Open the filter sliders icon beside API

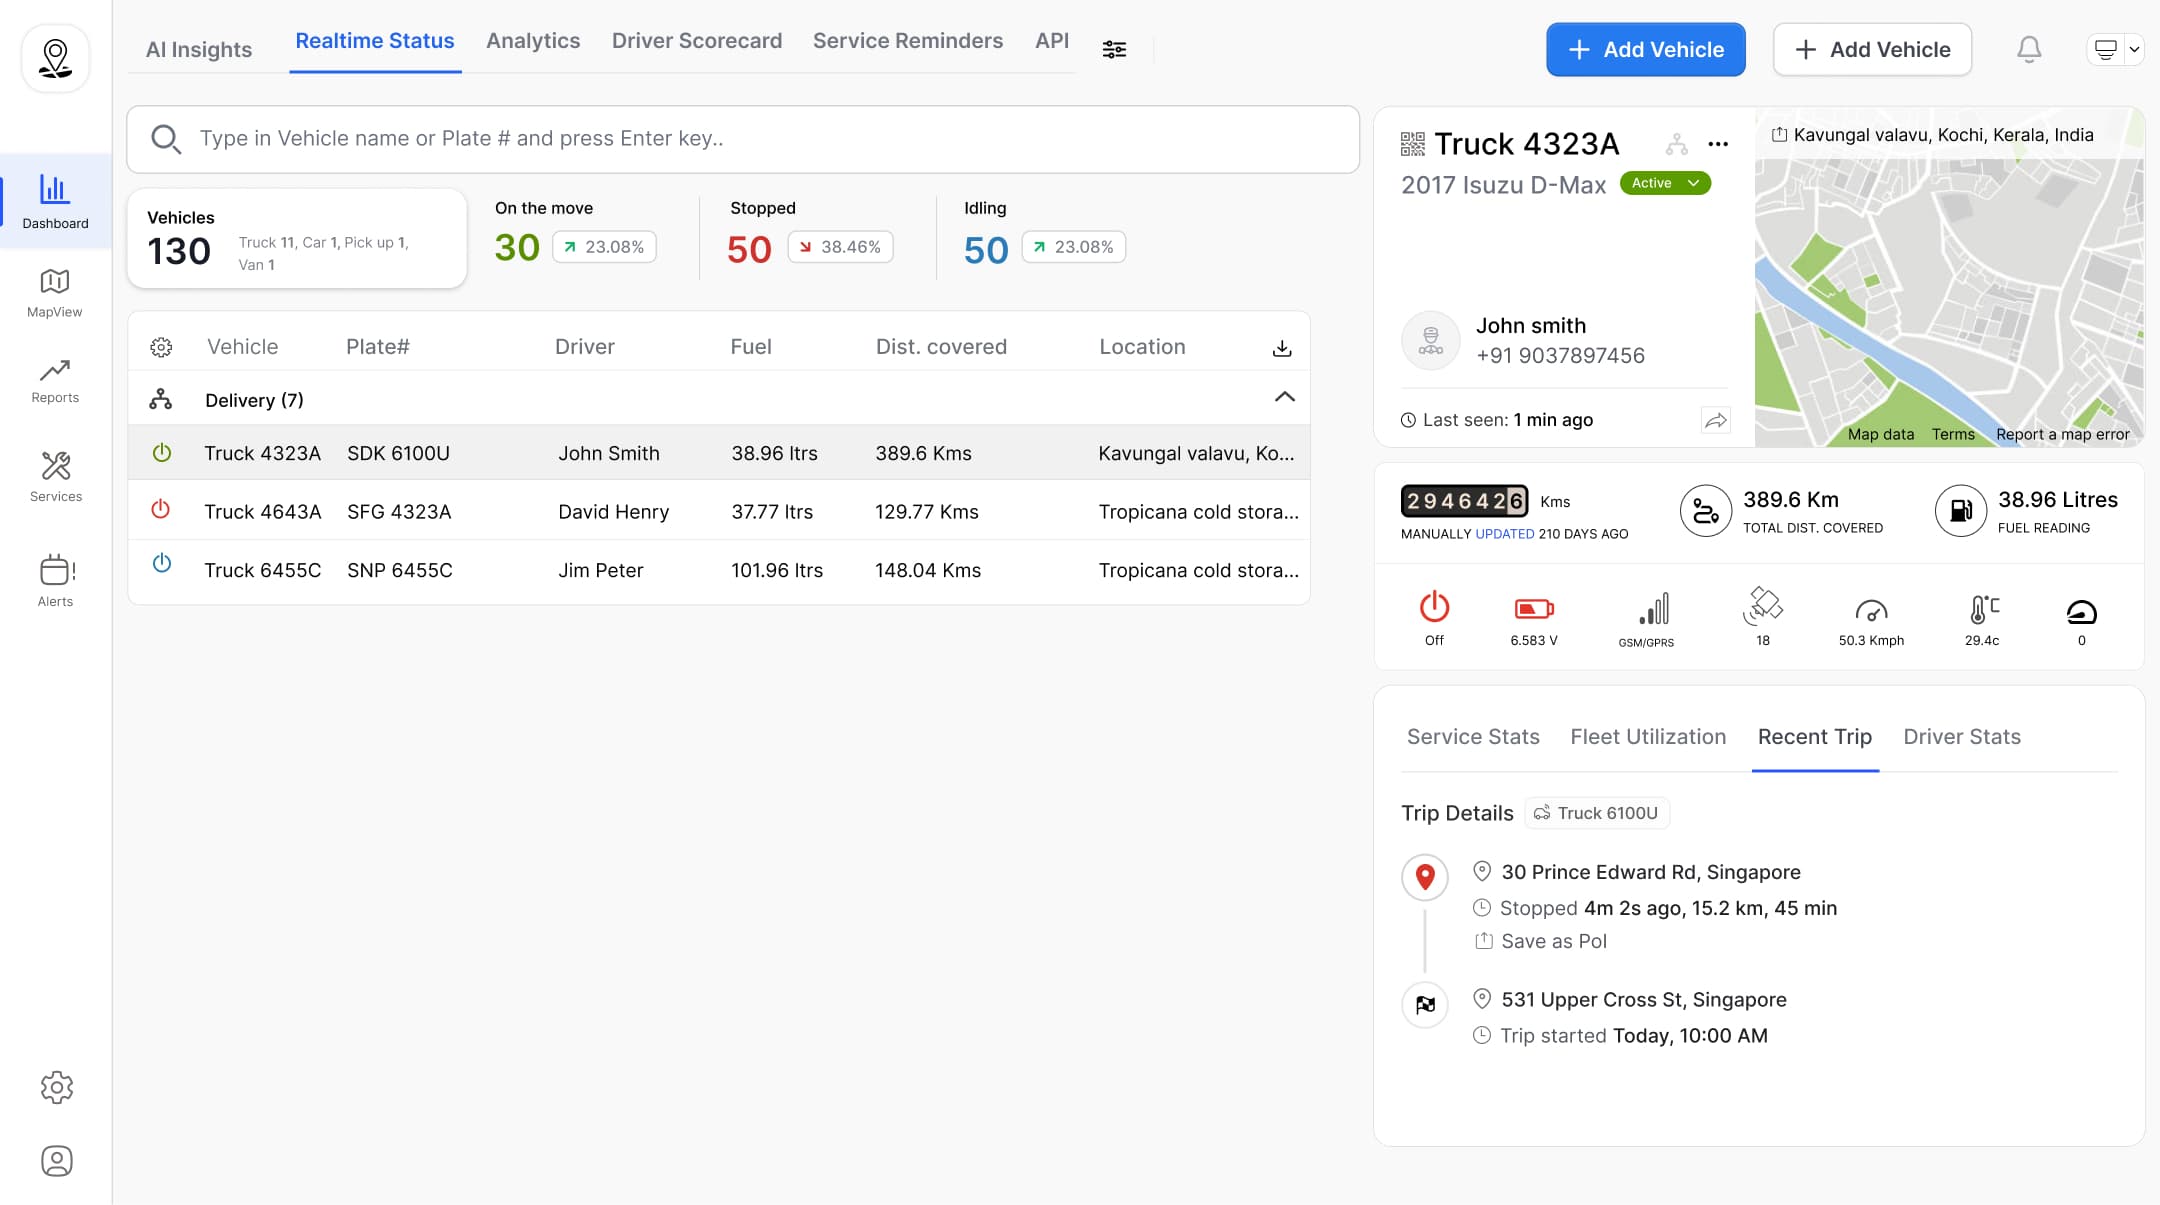(x=1114, y=49)
